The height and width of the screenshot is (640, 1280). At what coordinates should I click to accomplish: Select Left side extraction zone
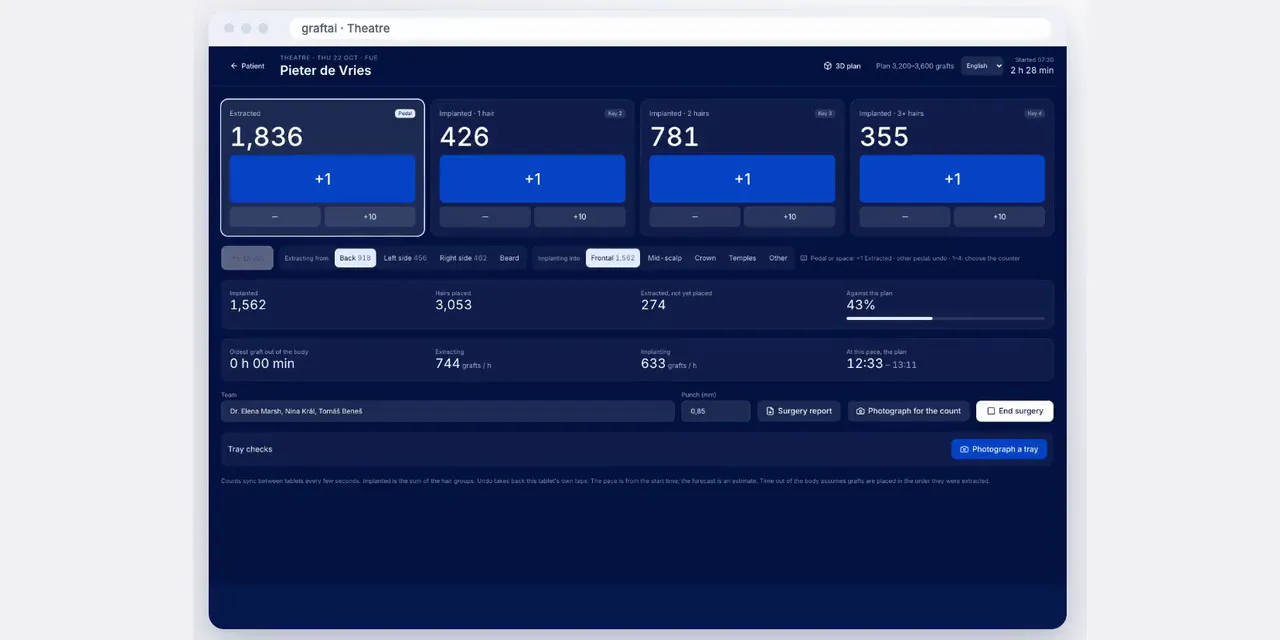coord(405,258)
